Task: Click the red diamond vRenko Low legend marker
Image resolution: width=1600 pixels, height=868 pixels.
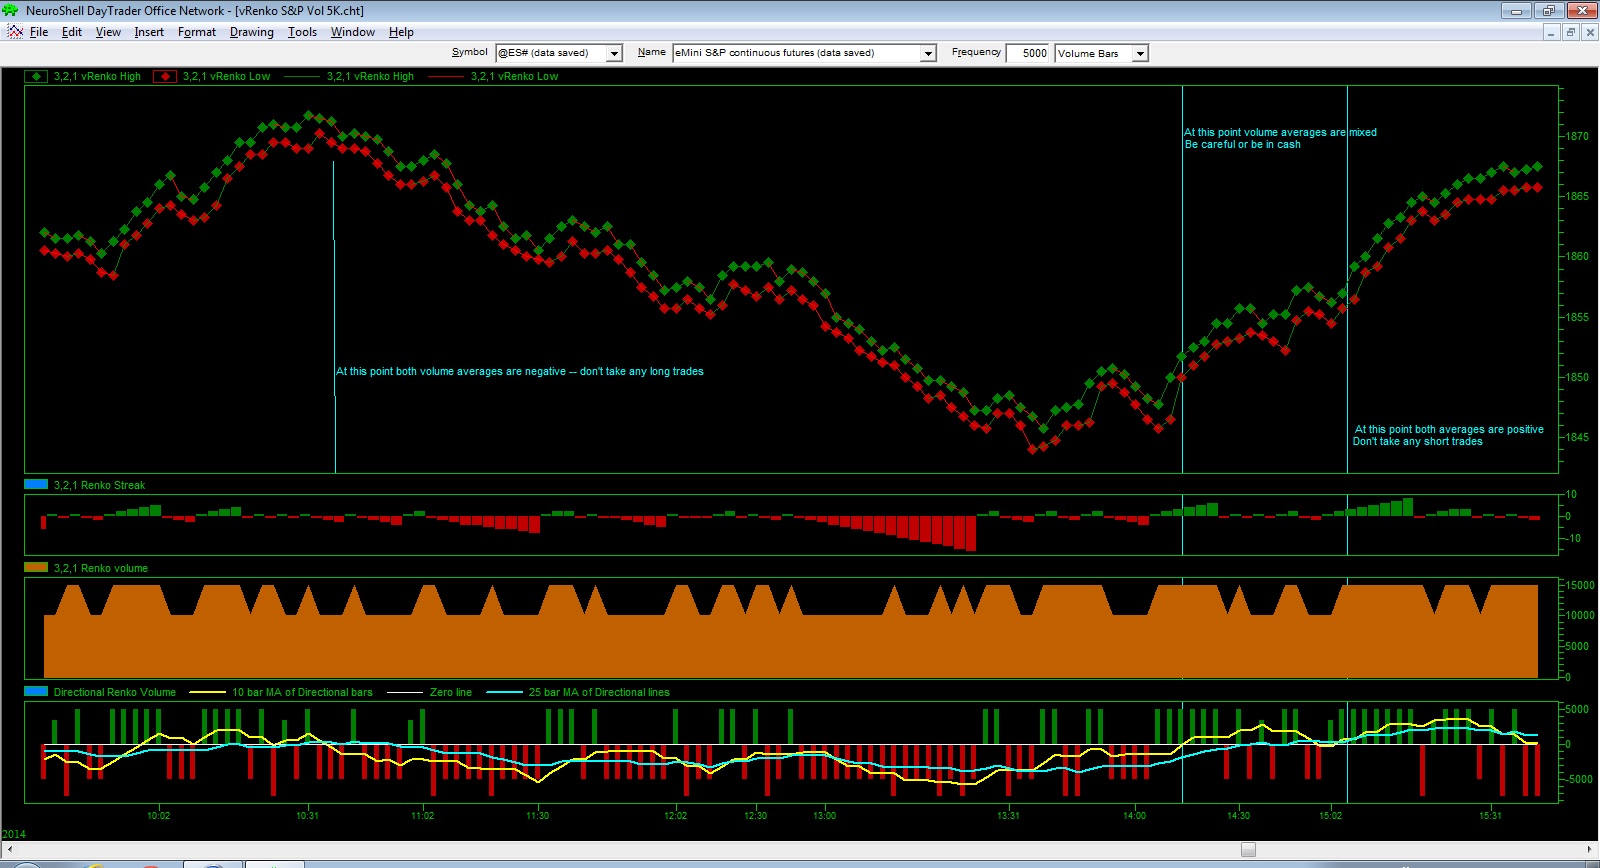Action: 165,76
